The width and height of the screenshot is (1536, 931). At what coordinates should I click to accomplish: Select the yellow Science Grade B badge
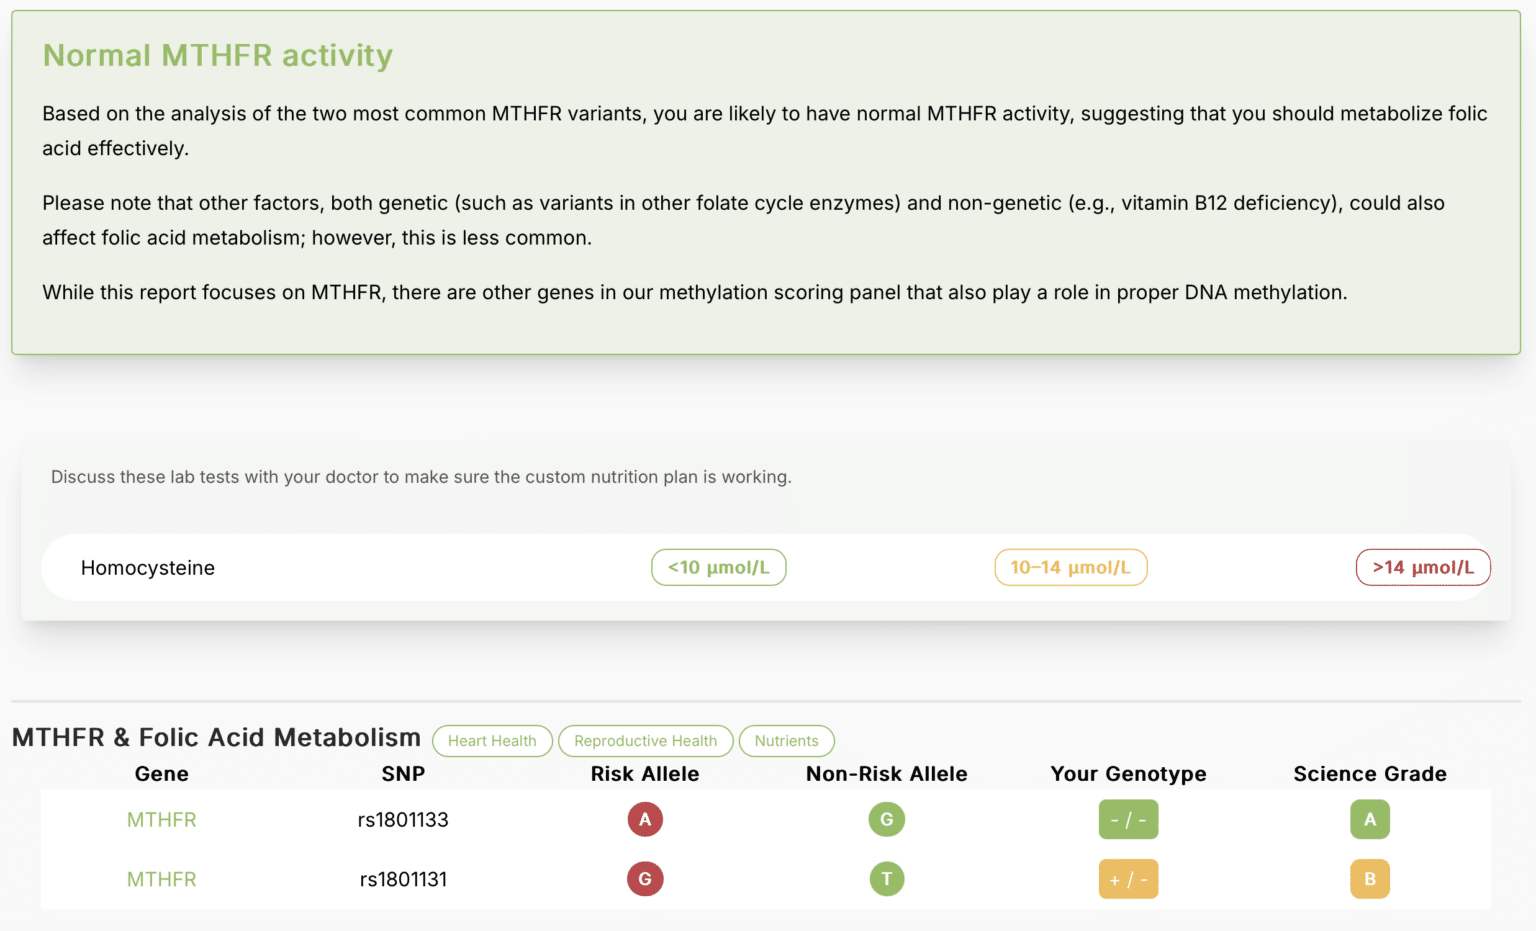click(x=1370, y=879)
